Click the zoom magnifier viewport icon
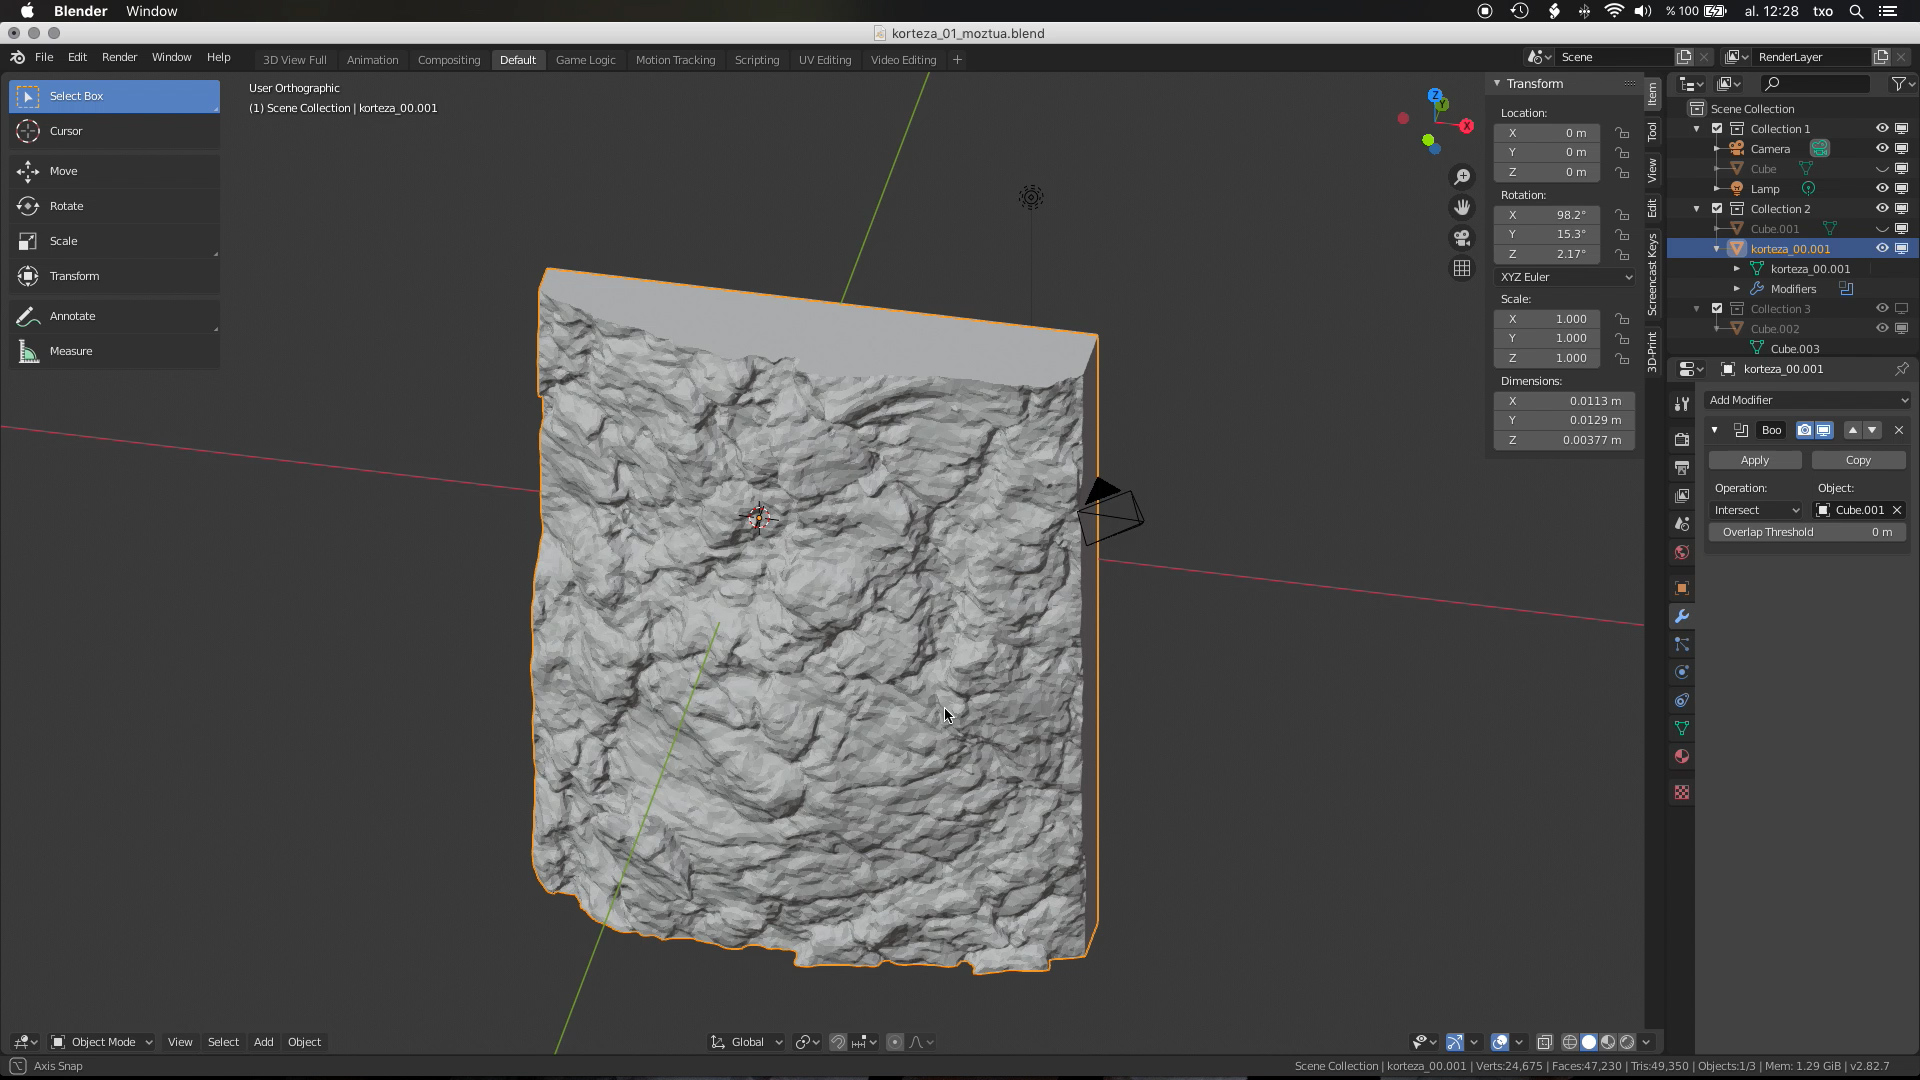The height and width of the screenshot is (1080, 1920). [x=1462, y=177]
